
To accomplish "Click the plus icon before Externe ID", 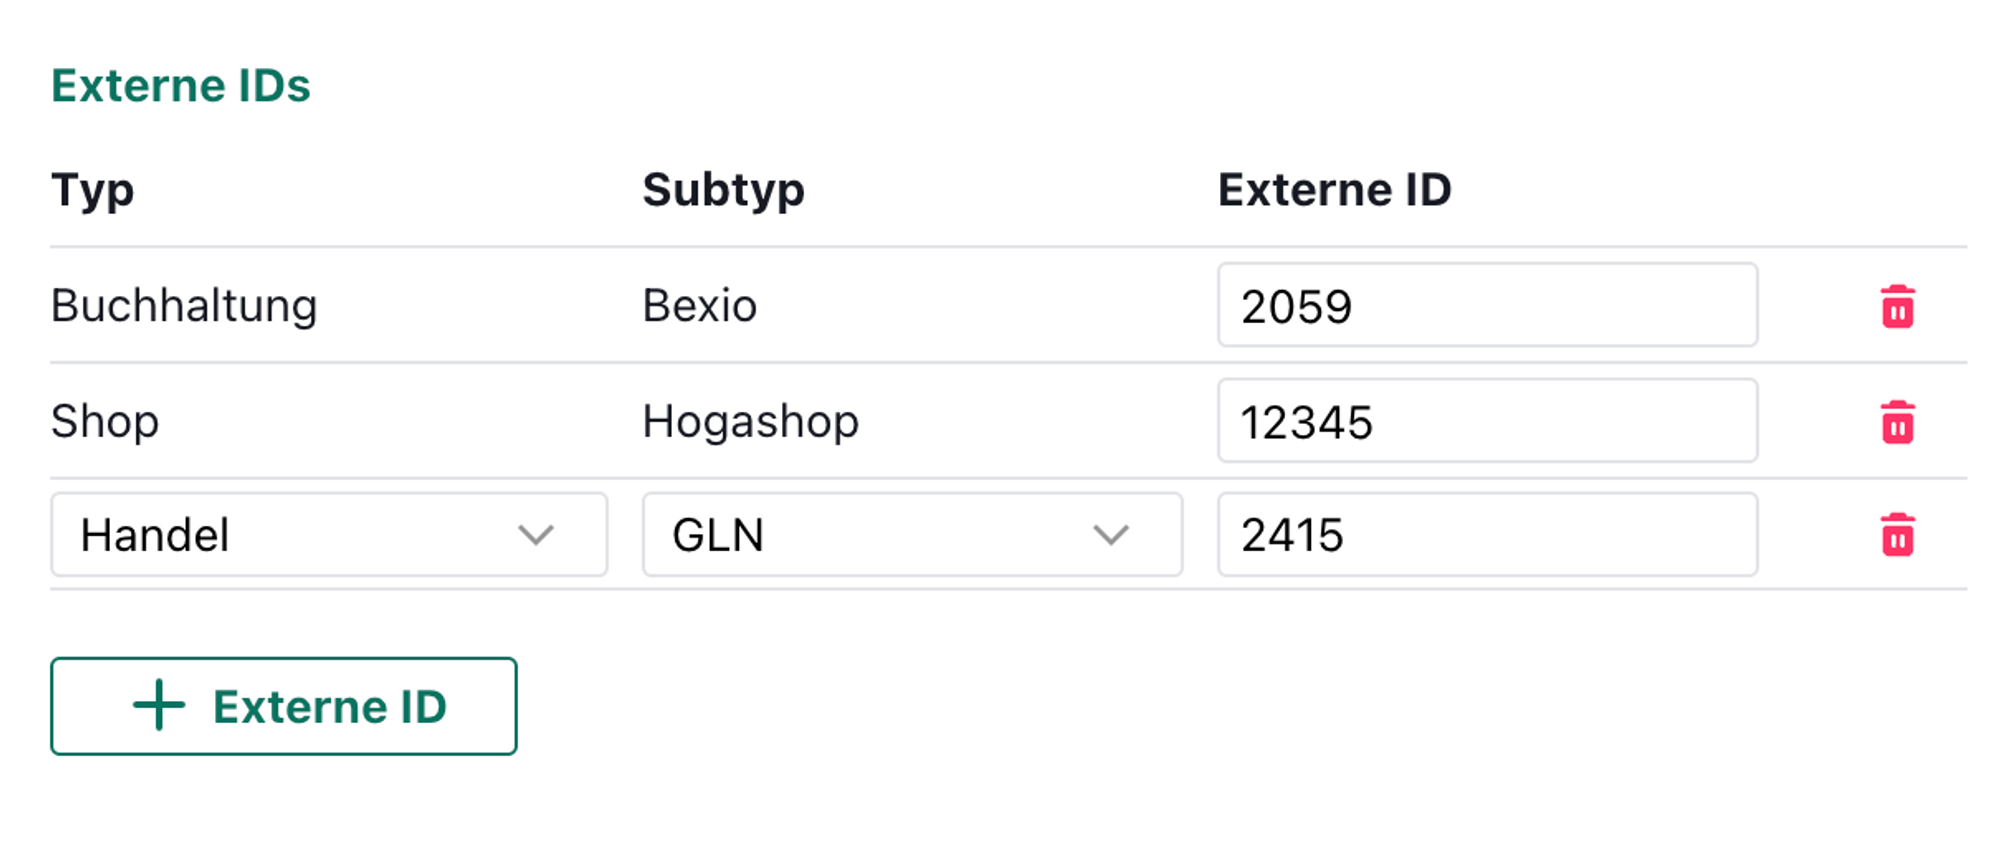I will (159, 706).
